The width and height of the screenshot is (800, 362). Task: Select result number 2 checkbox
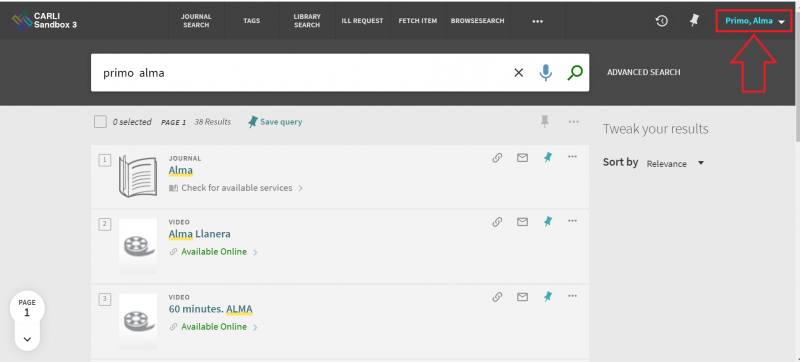105,224
